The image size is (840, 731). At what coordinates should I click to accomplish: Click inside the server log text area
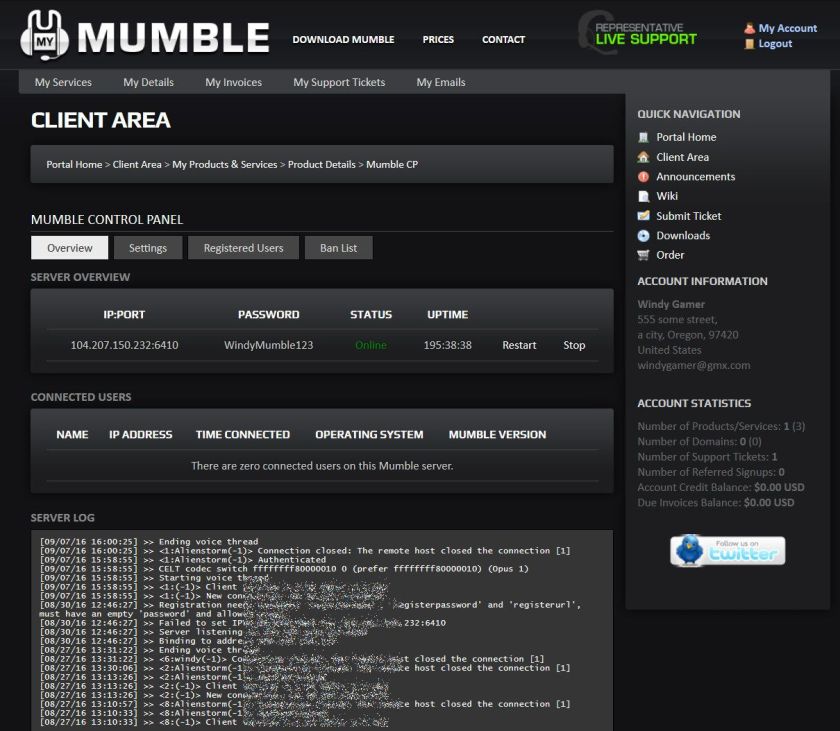tap(321, 630)
